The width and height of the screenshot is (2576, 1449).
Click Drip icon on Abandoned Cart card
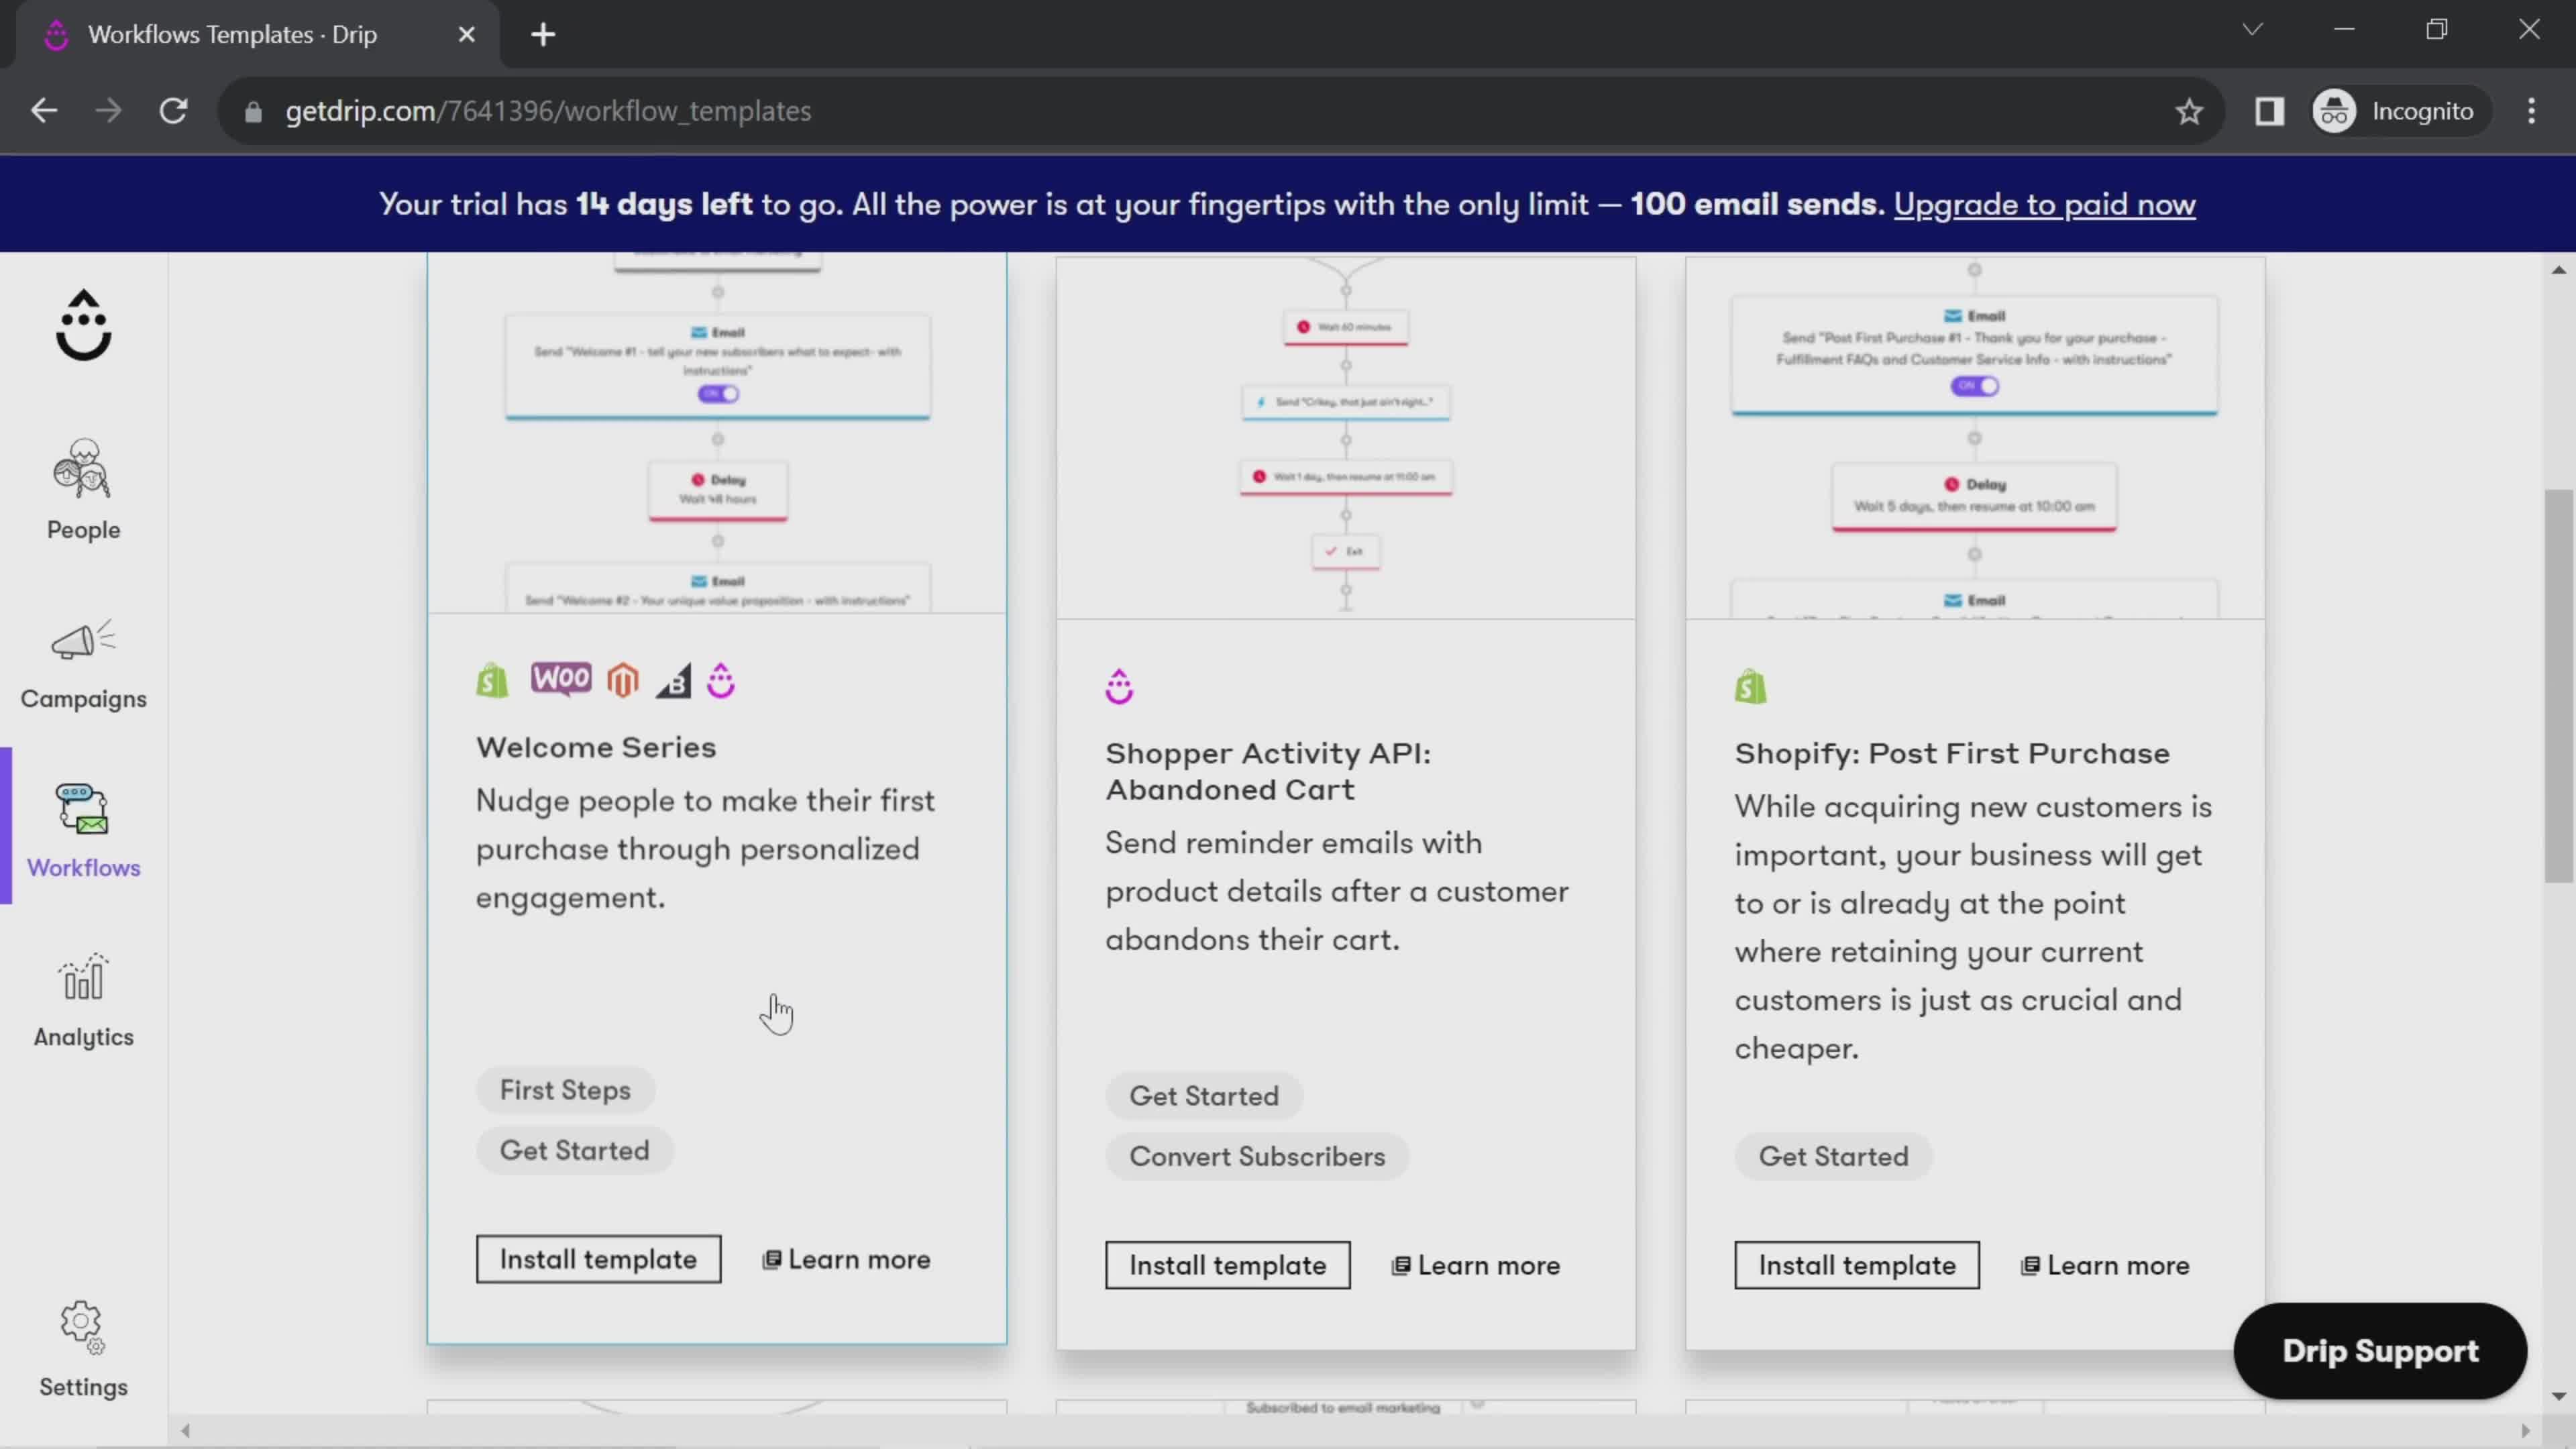tap(1119, 687)
